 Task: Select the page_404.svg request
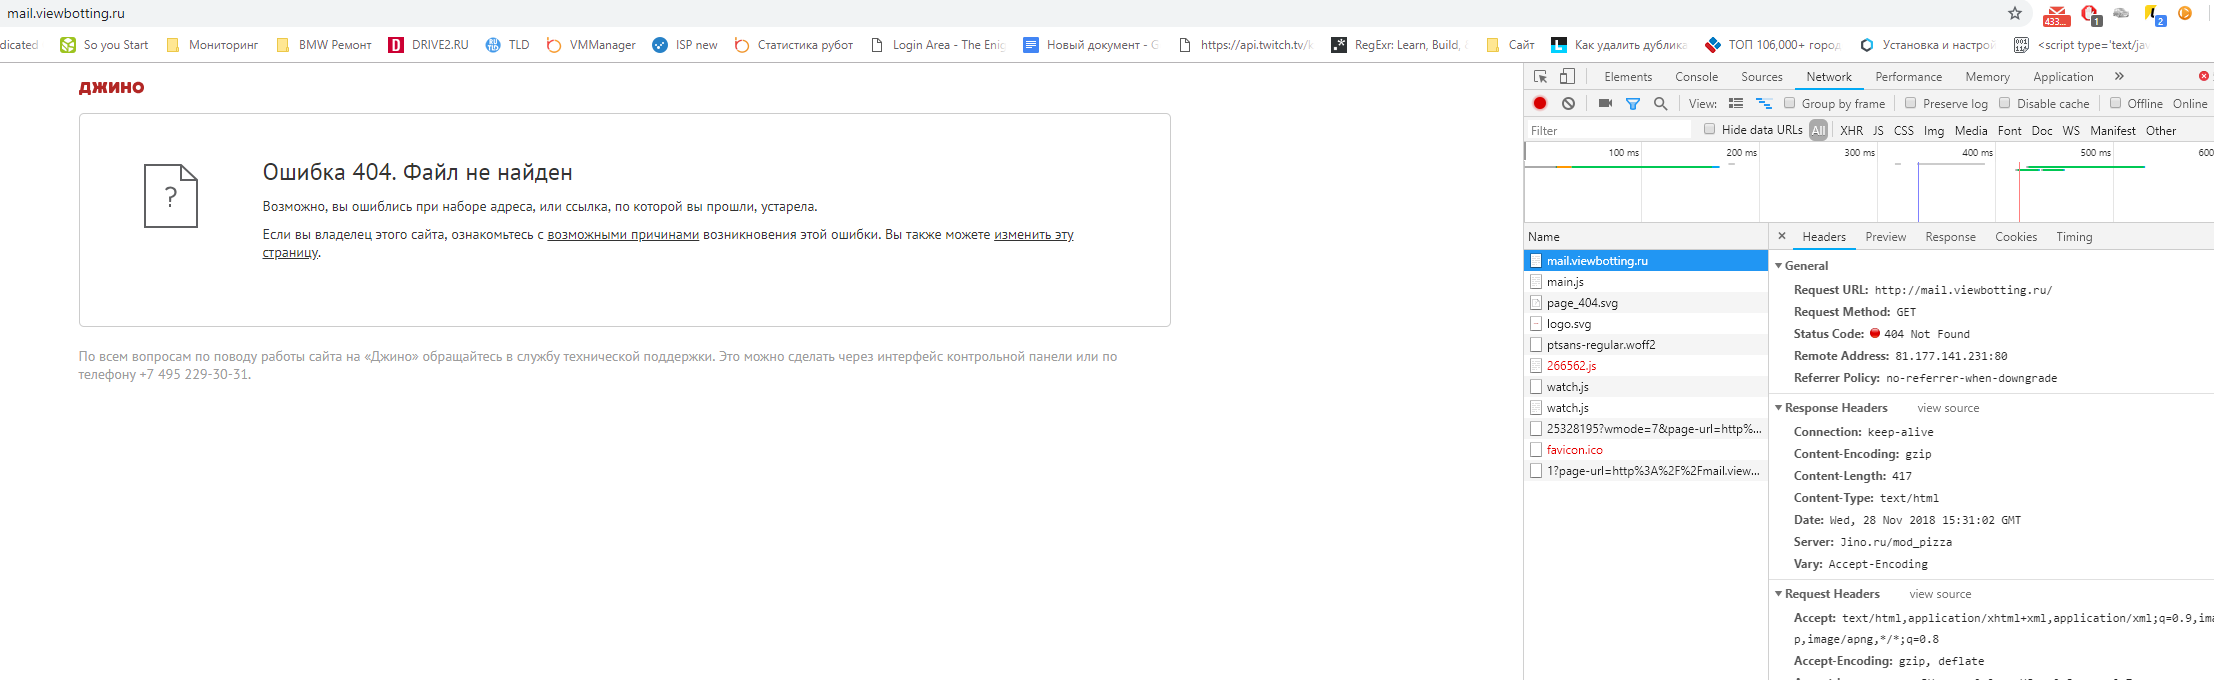(x=1582, y=303)
